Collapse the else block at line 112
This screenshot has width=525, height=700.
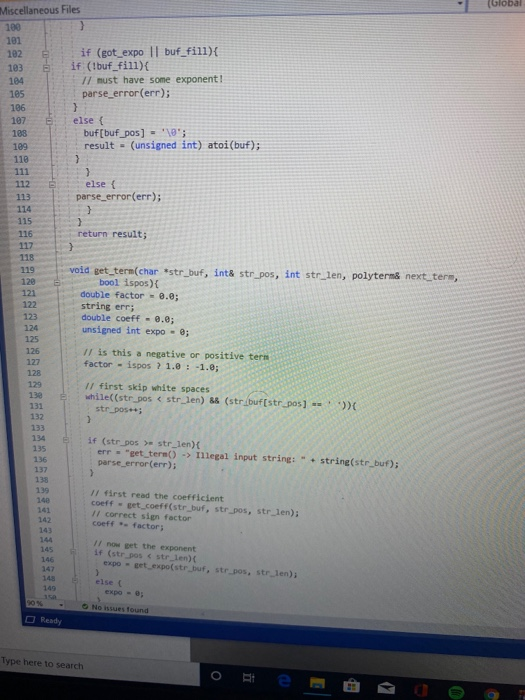tap(52, 184)
